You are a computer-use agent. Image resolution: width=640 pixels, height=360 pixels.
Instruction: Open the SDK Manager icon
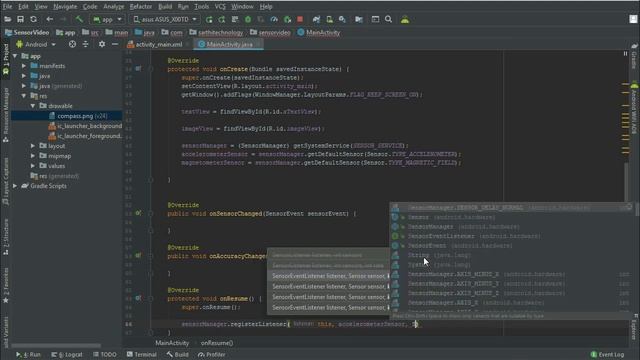[x=342, y=19]
